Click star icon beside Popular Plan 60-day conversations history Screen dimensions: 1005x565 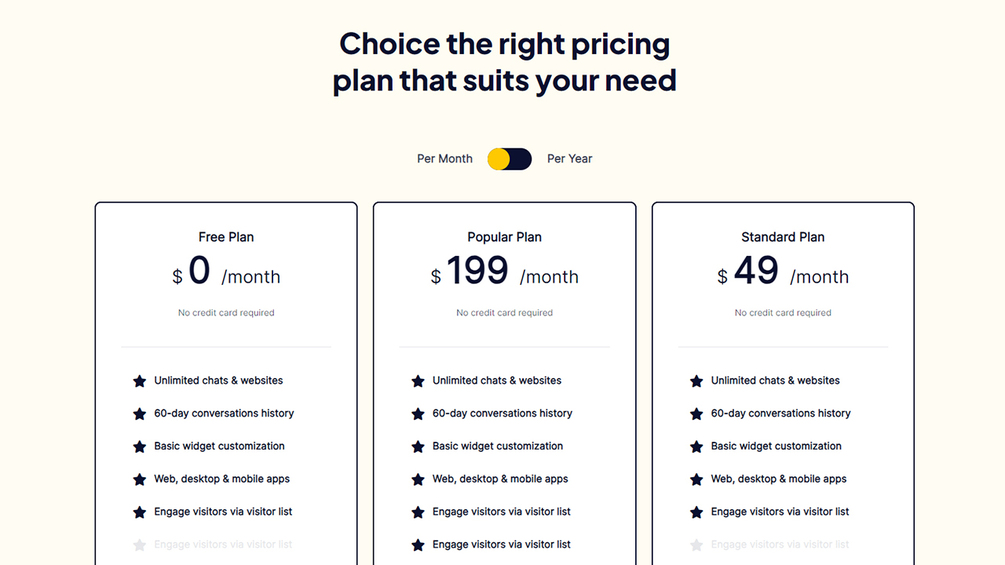coord(418,414)
